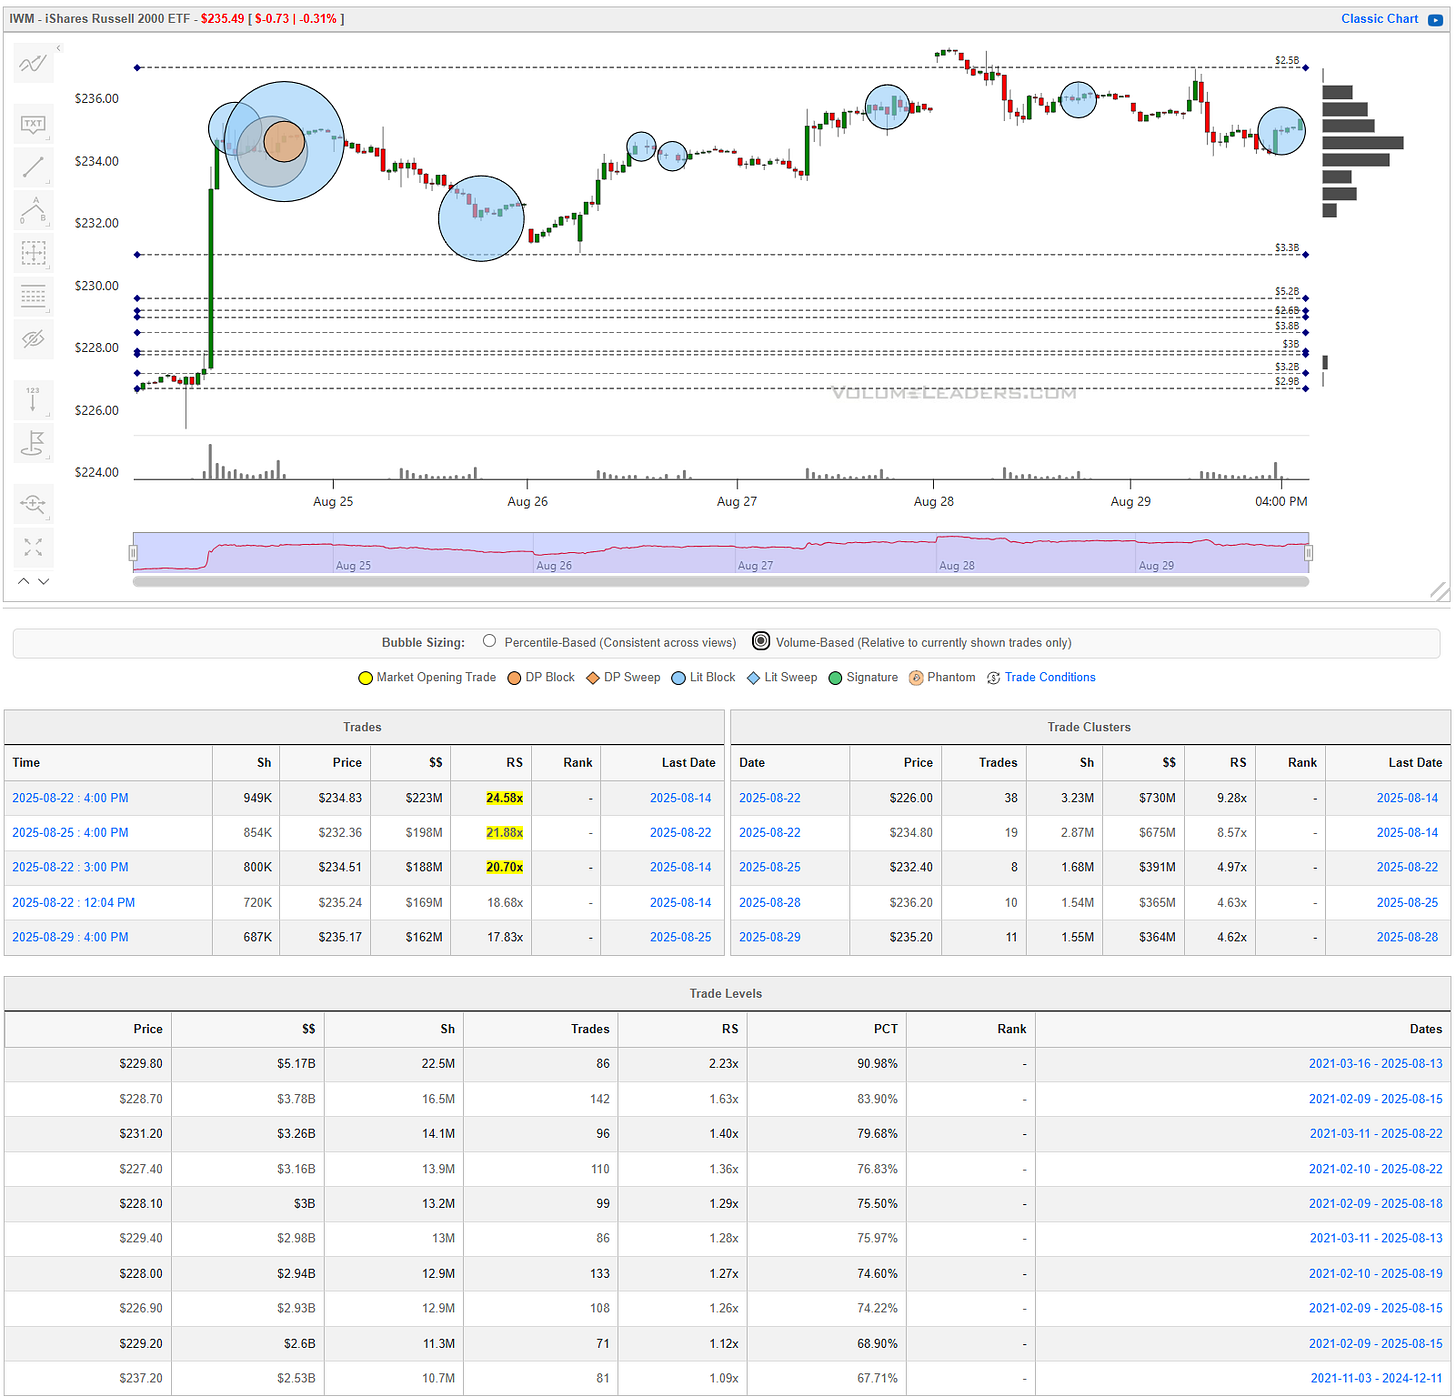This screenshot has width=1456, height=1398.
Task: Click the highlighted 20.70x RS value
Action: coord(504,868)
